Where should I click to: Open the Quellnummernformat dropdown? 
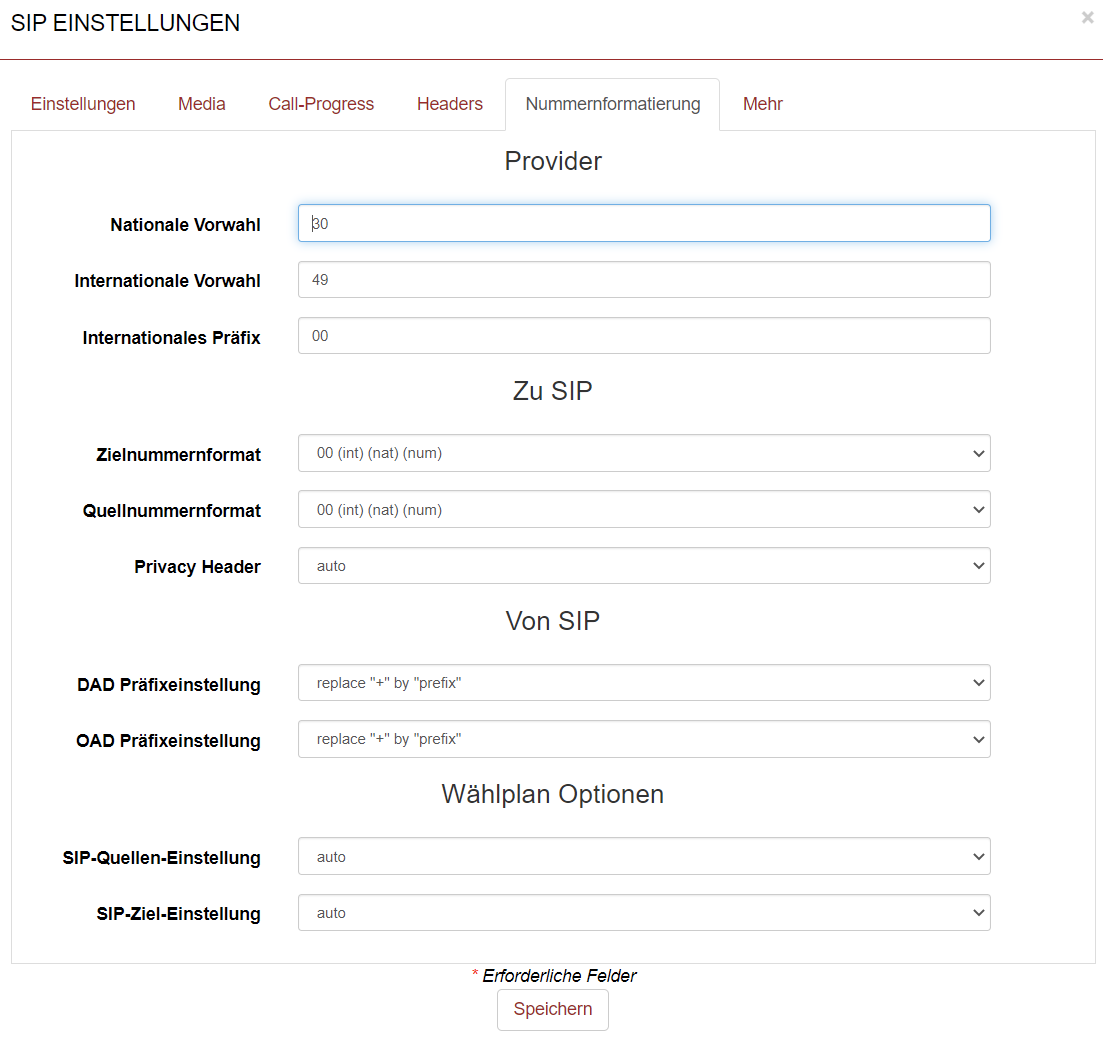(x=644, y=510)
